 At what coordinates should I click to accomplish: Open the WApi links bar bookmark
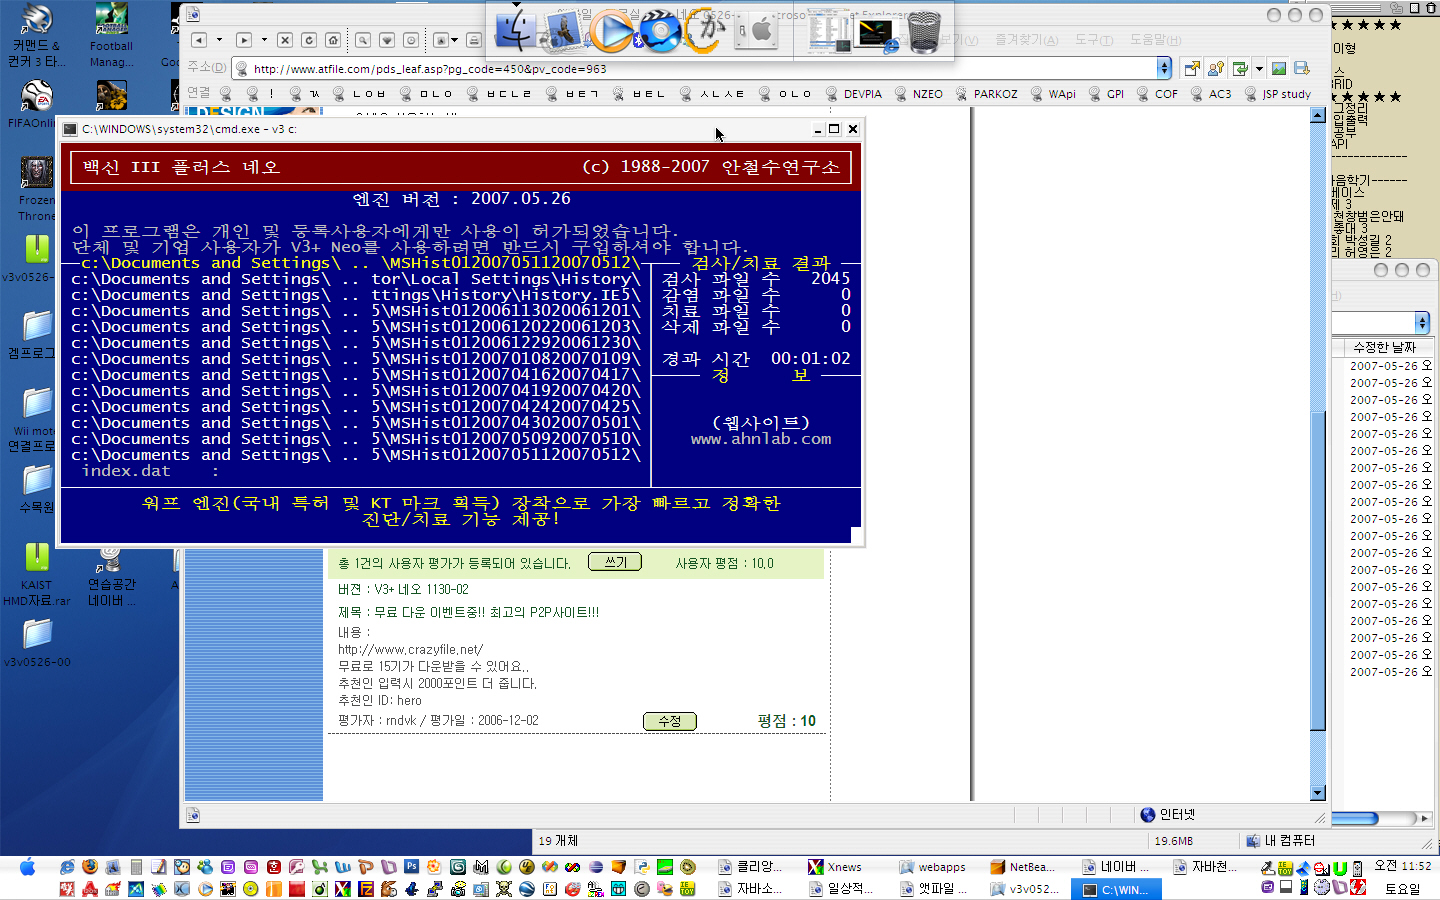(x=1053, y=94)
